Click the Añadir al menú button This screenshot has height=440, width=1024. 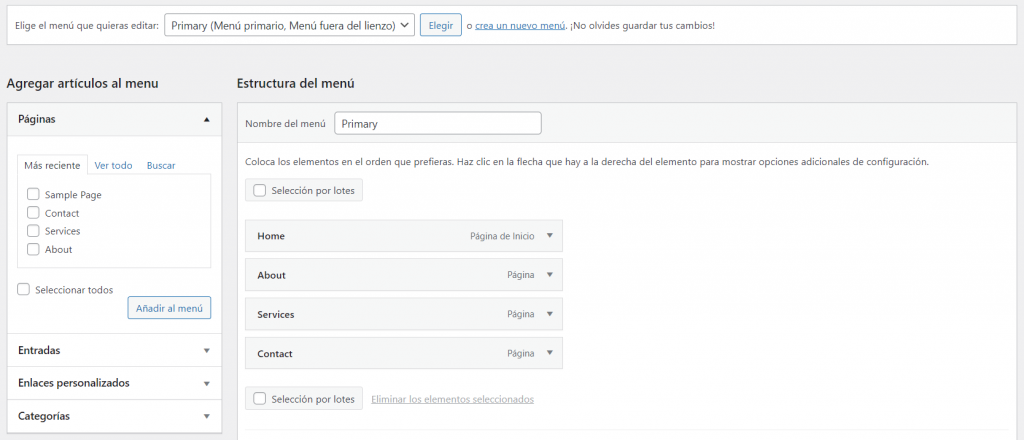tap(169, 308)
